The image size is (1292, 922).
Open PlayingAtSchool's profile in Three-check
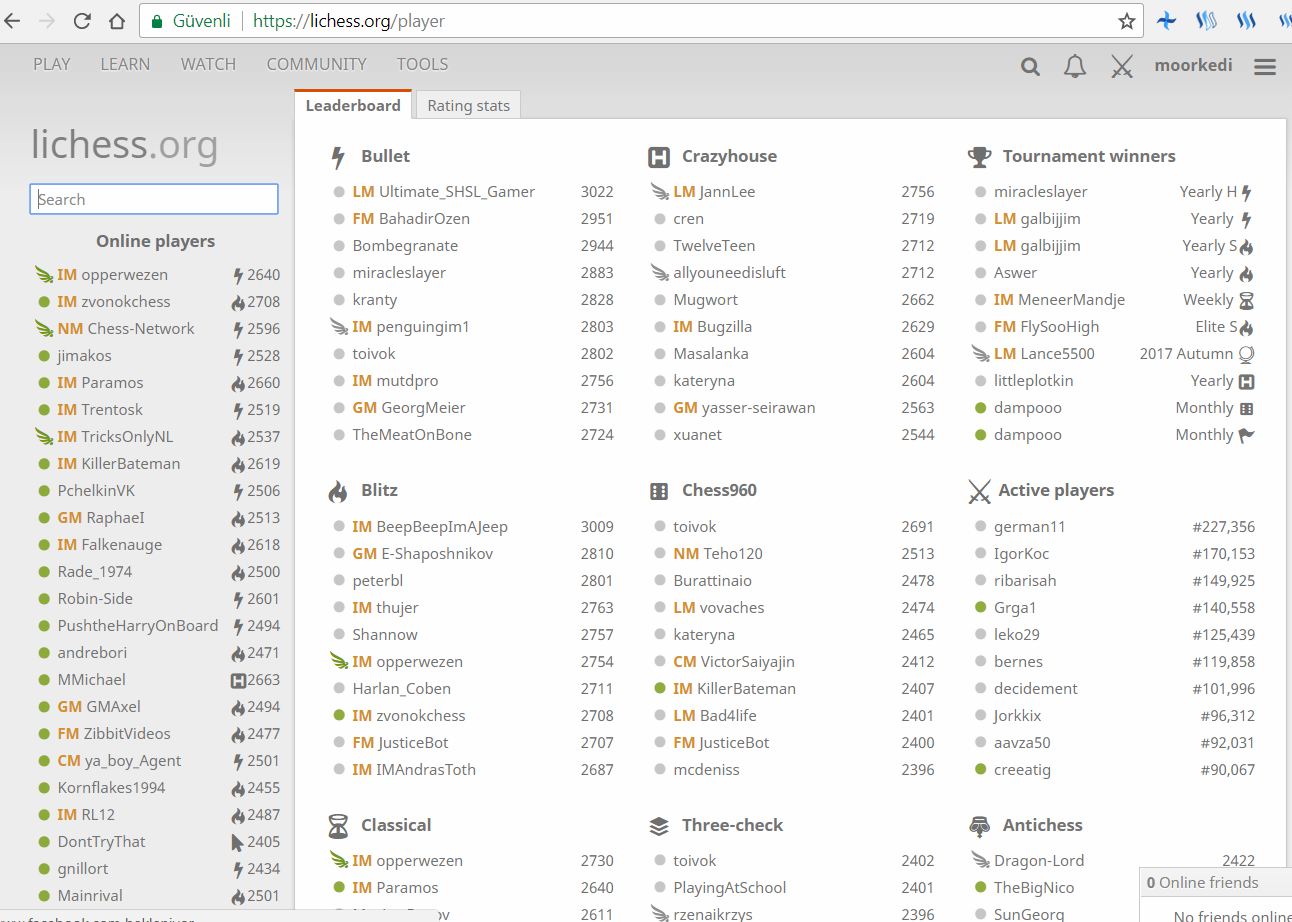click(730, 888)
